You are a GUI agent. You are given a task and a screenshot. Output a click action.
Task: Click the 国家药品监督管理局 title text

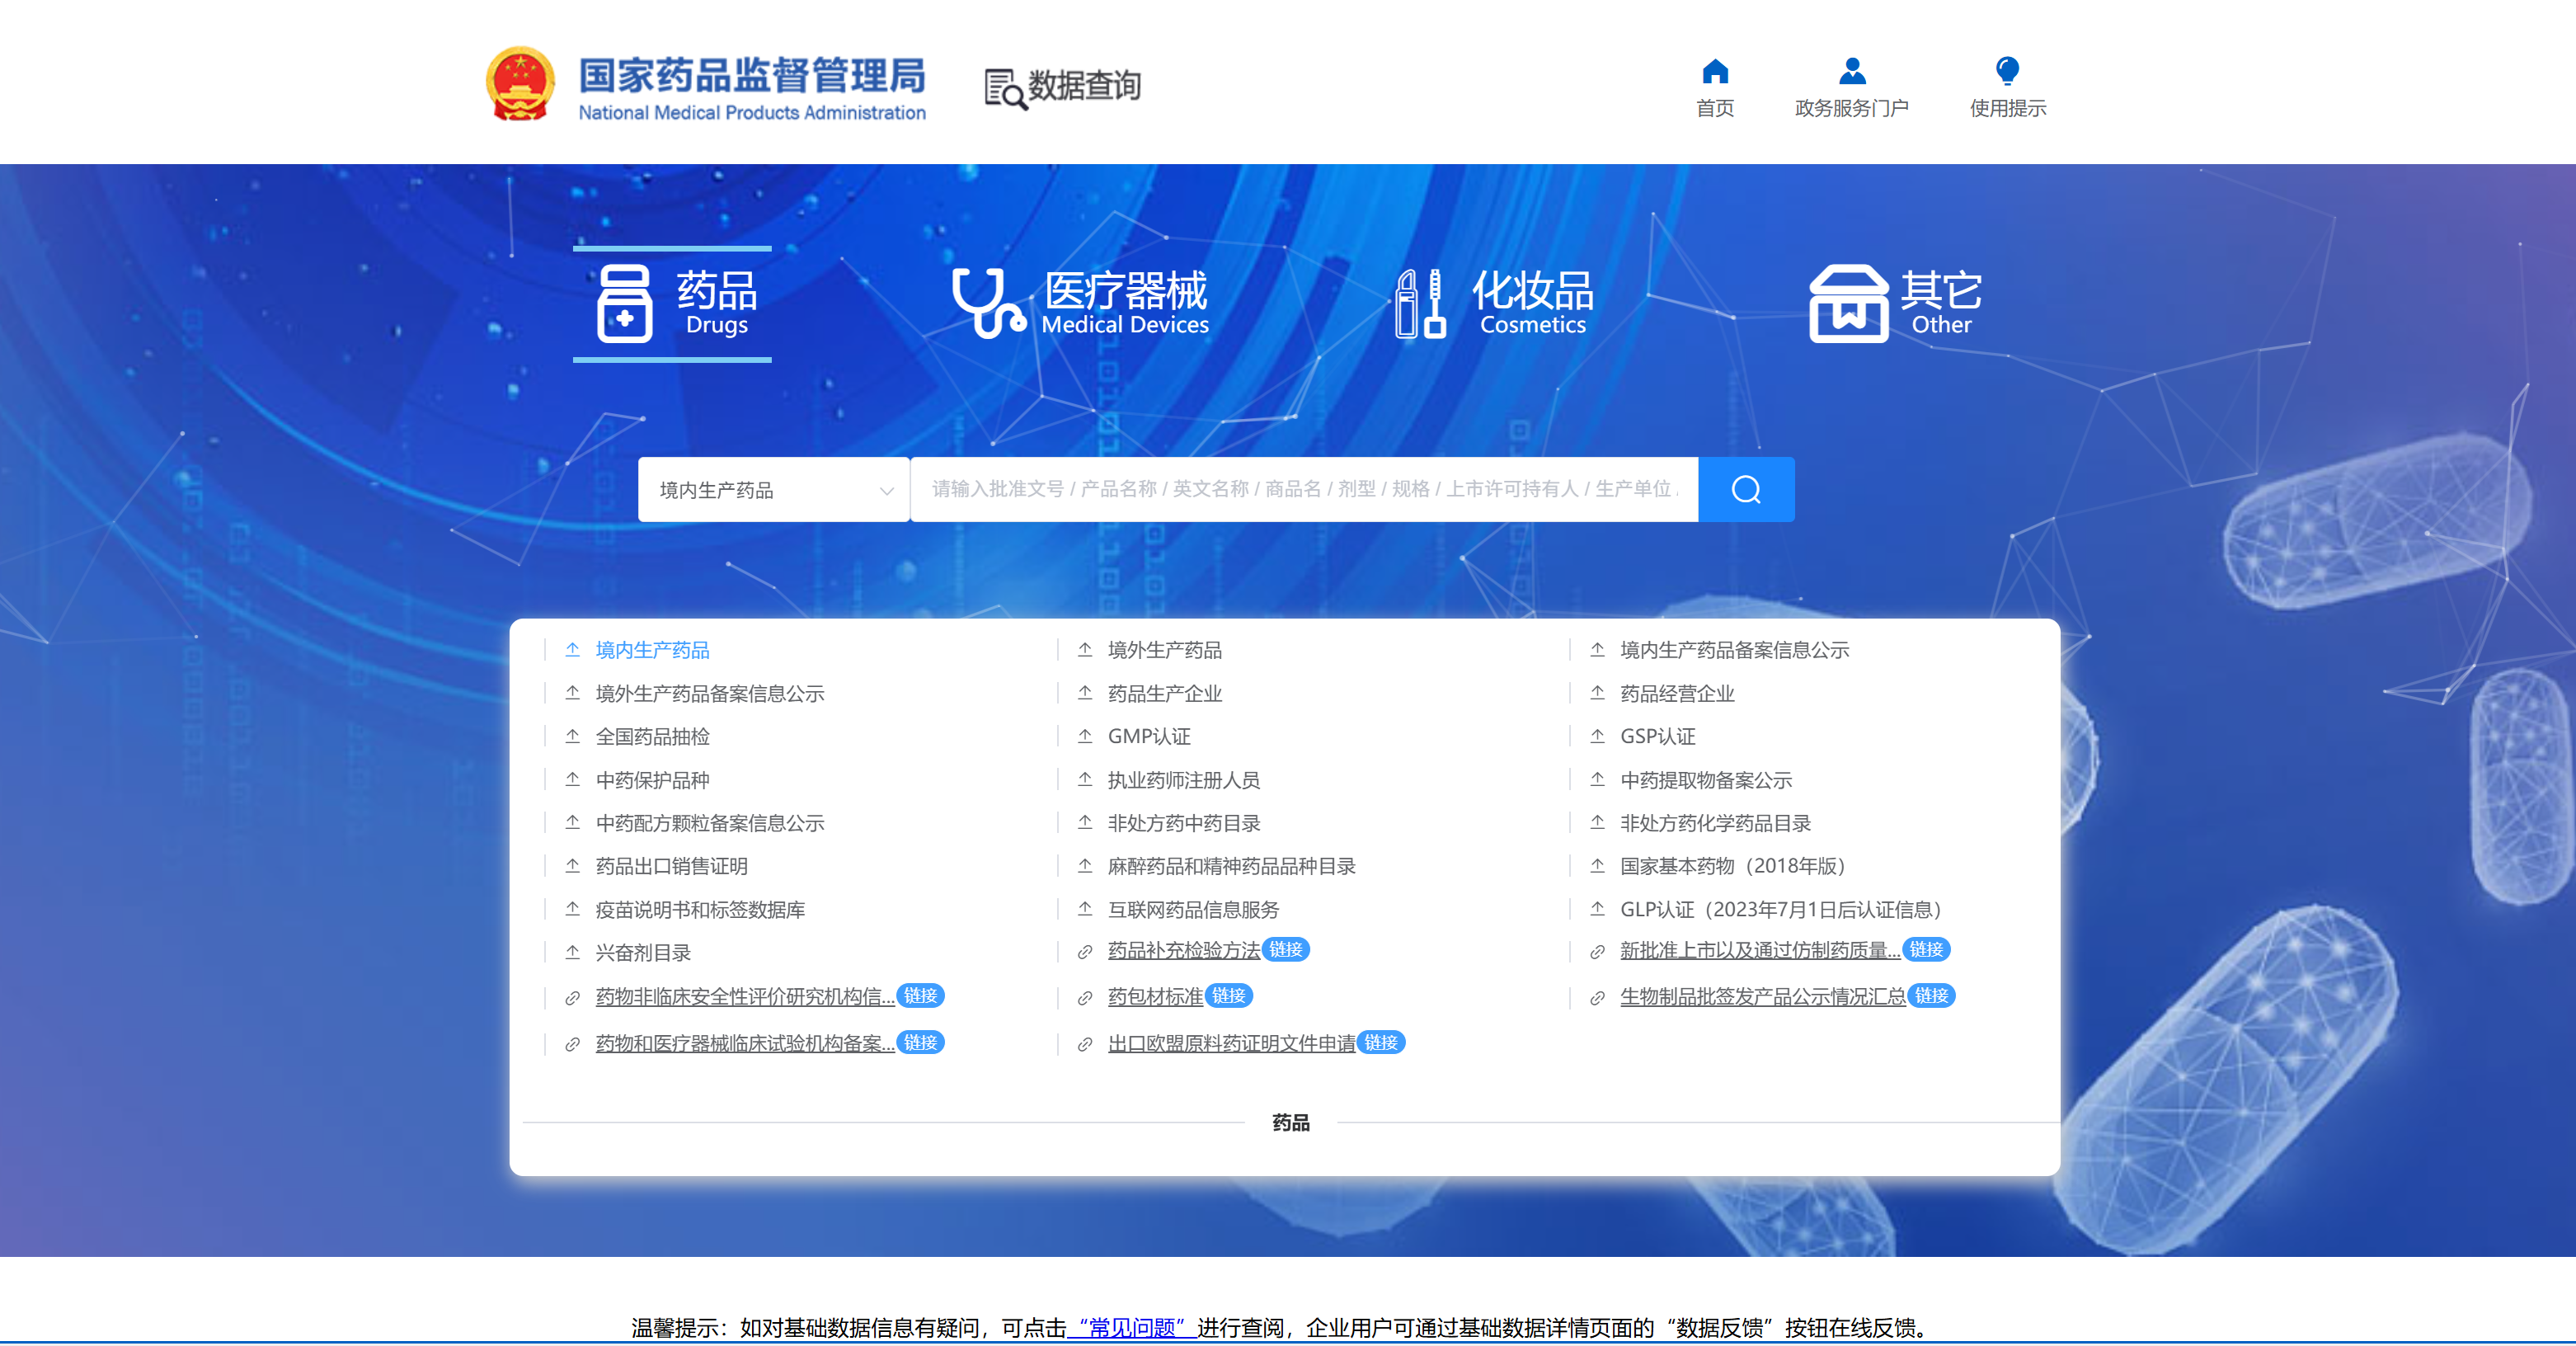tap(752, 75)
